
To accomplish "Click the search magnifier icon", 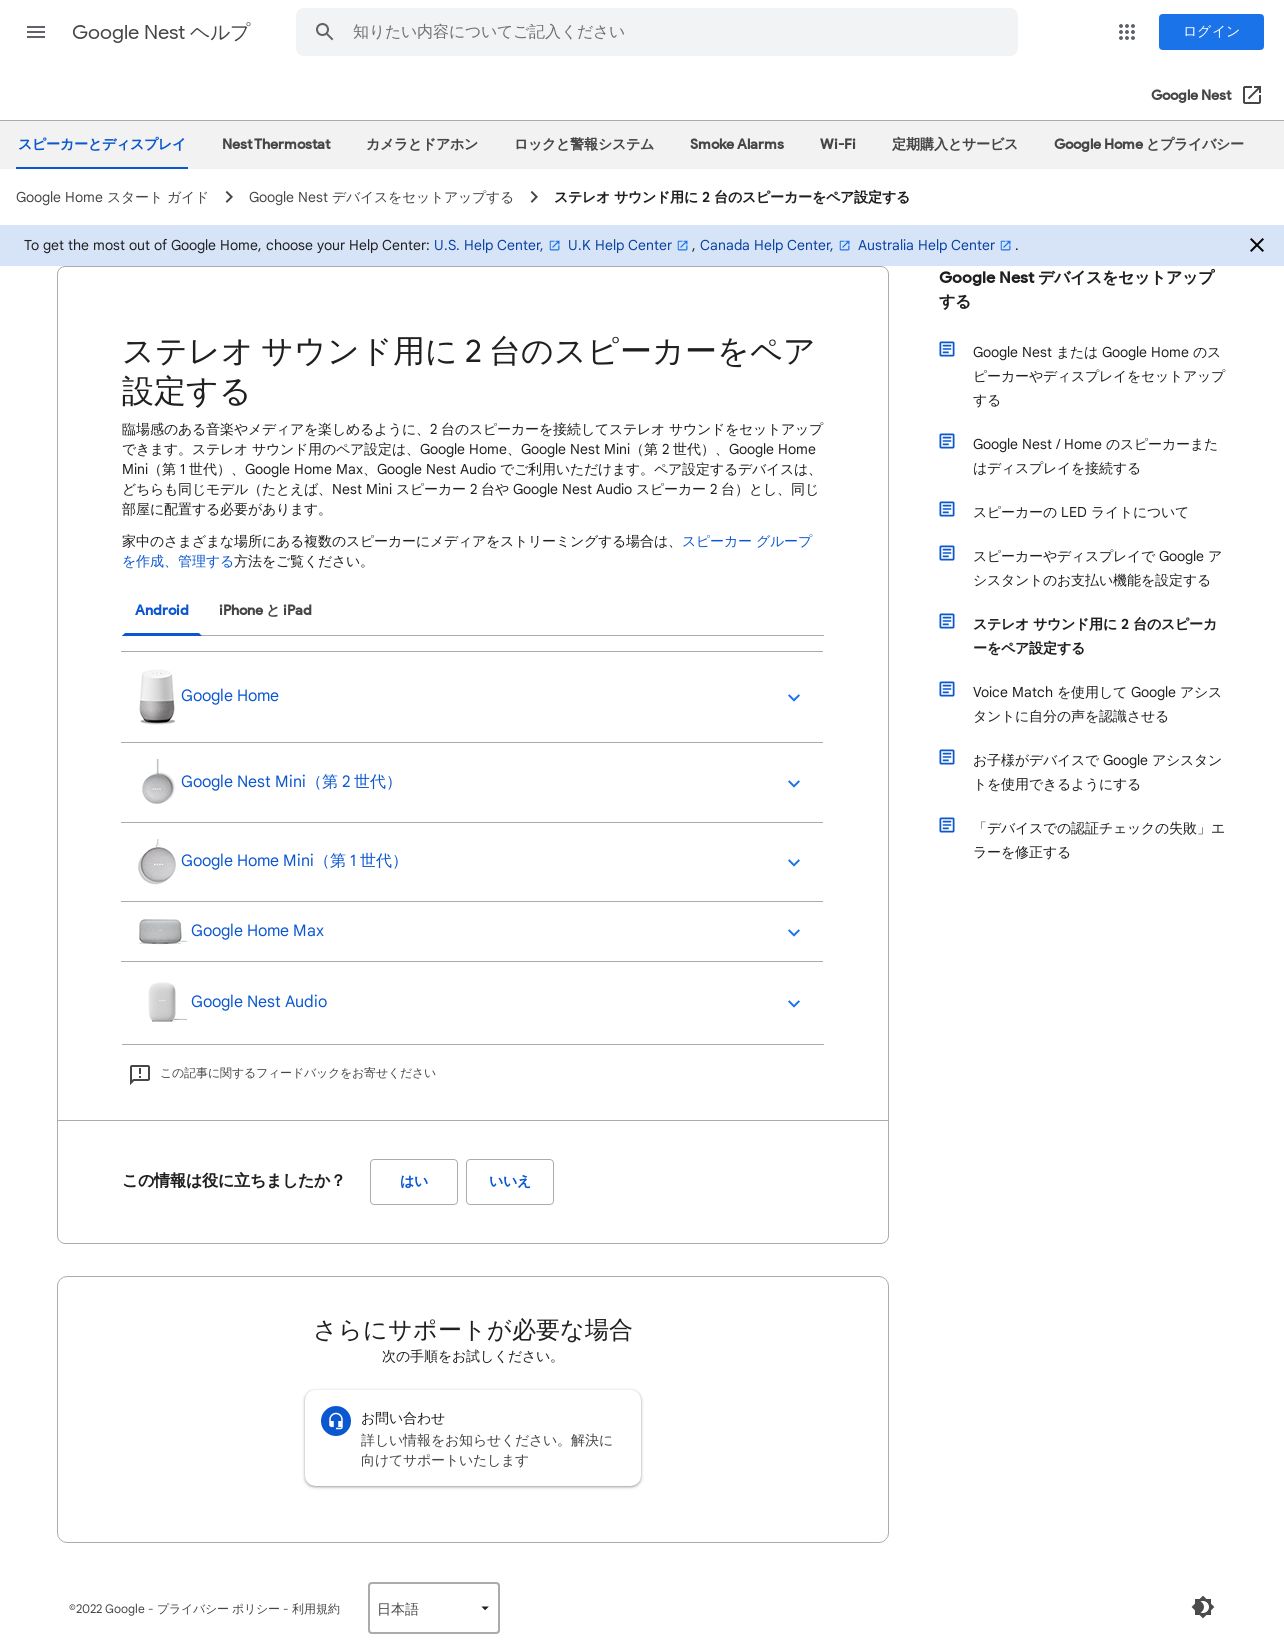I will click(324, 32).
